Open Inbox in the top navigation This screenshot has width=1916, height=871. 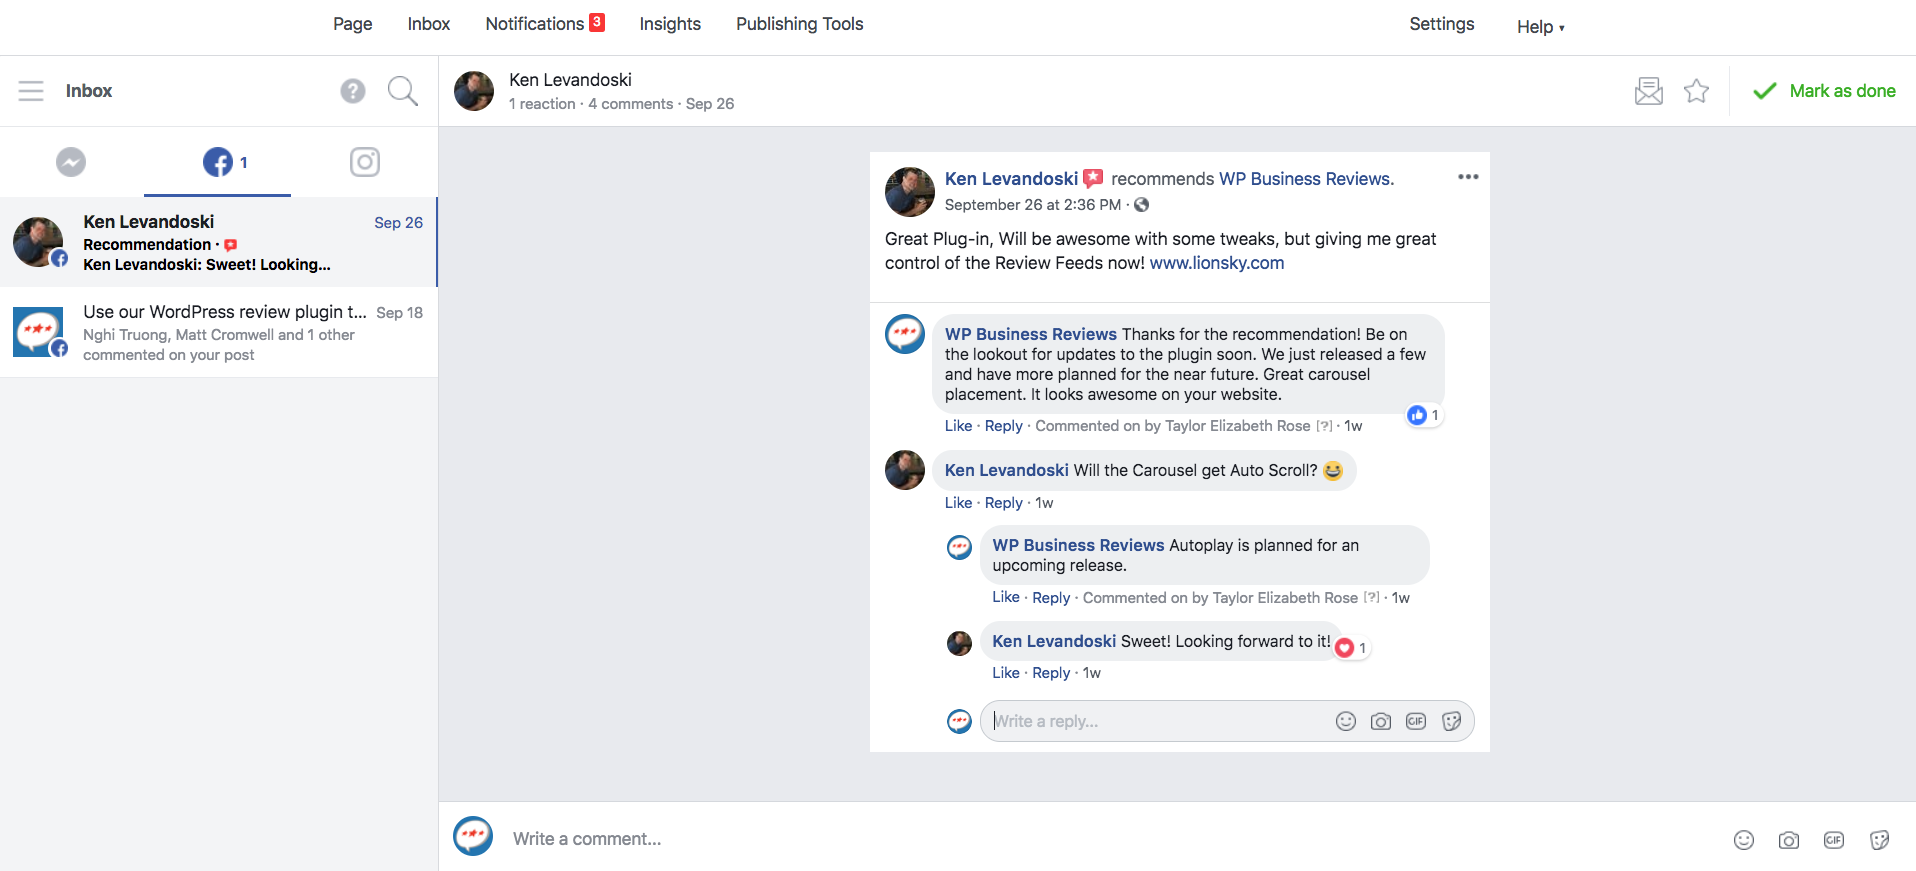click(x=429, y=24)
